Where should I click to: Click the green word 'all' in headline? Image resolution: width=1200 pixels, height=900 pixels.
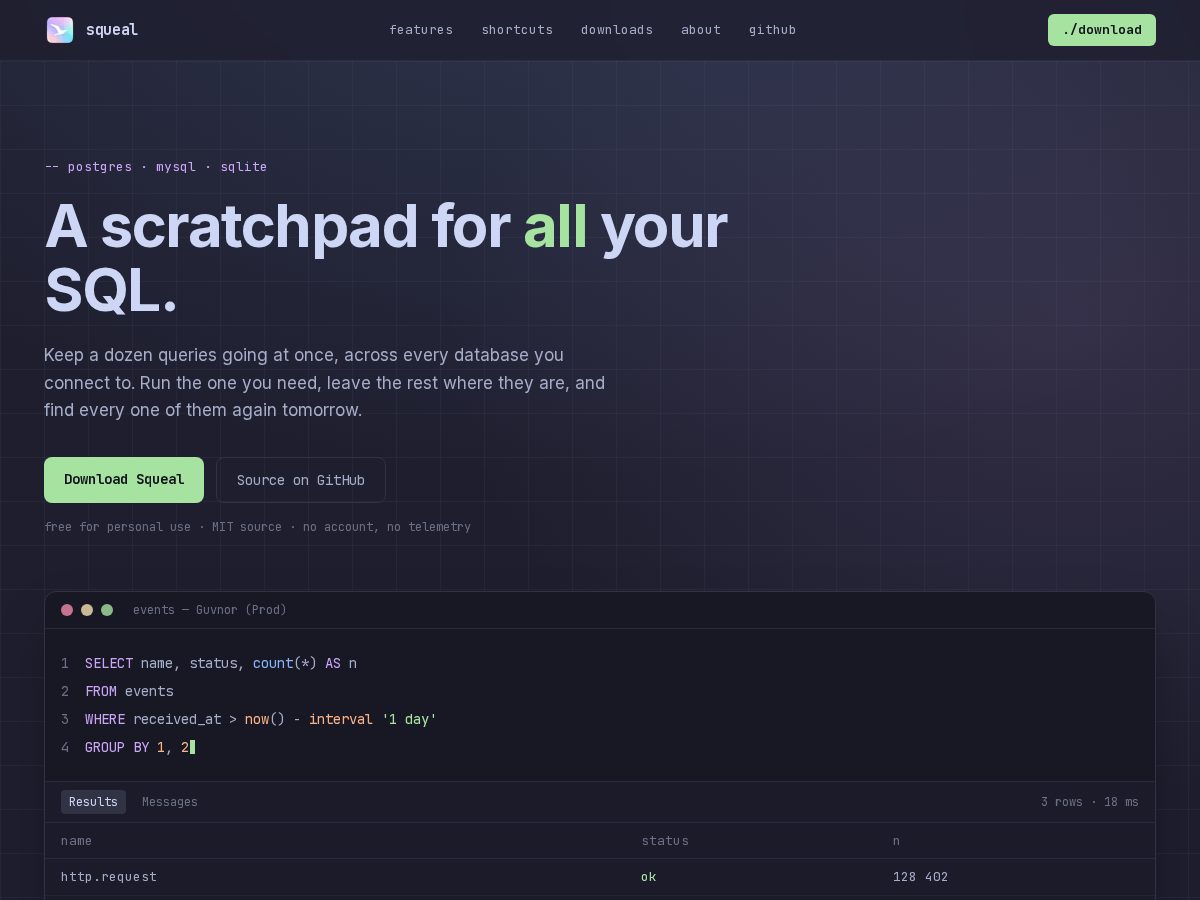point(555,226)
